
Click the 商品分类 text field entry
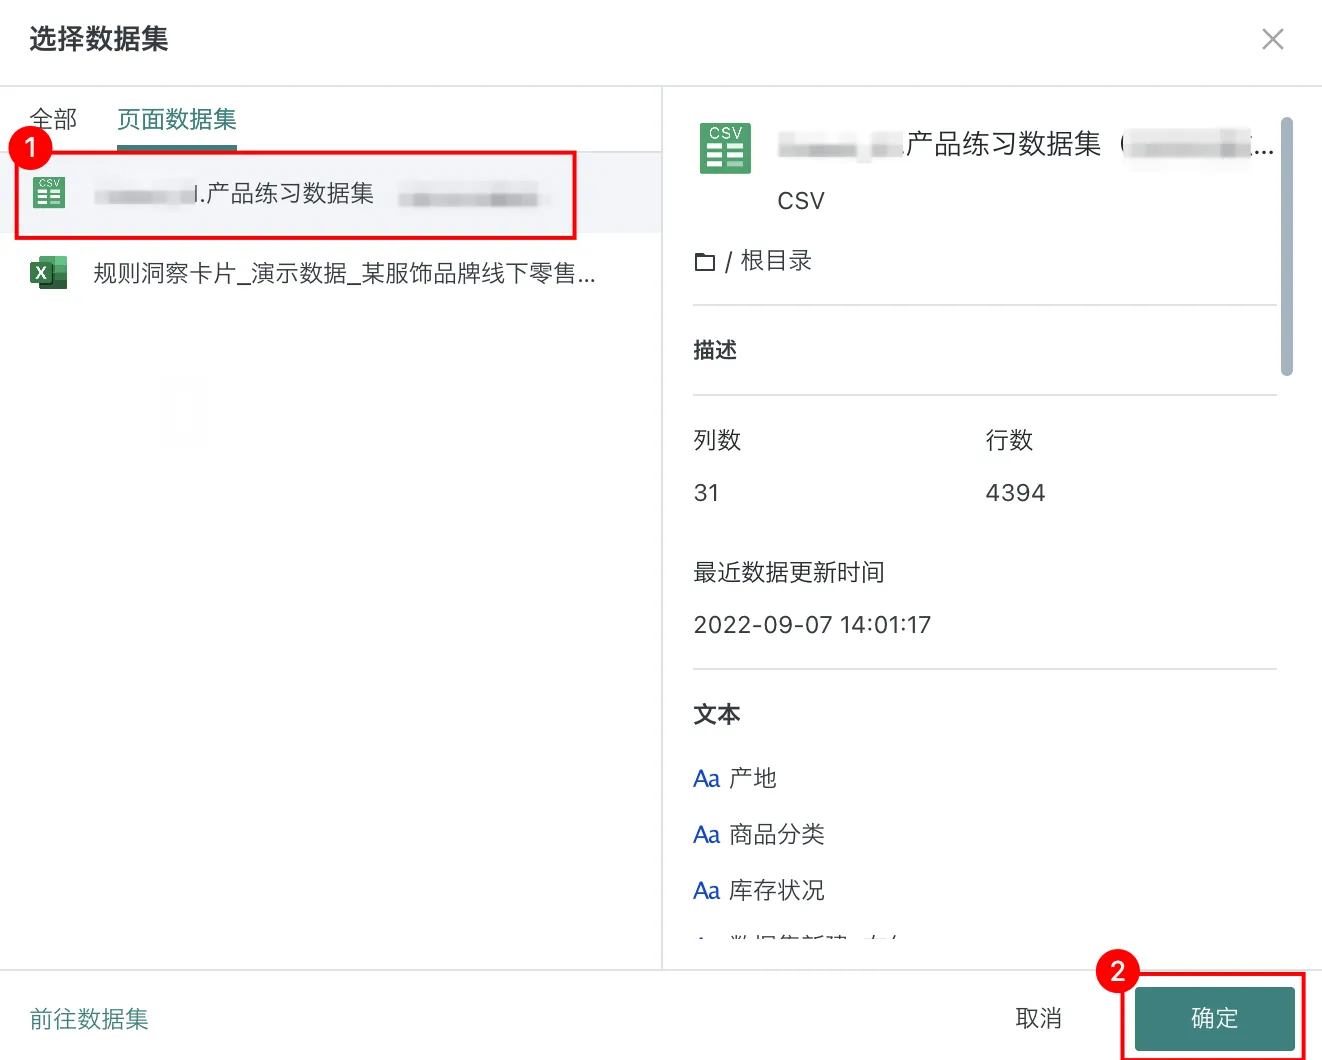pos(776,835)
